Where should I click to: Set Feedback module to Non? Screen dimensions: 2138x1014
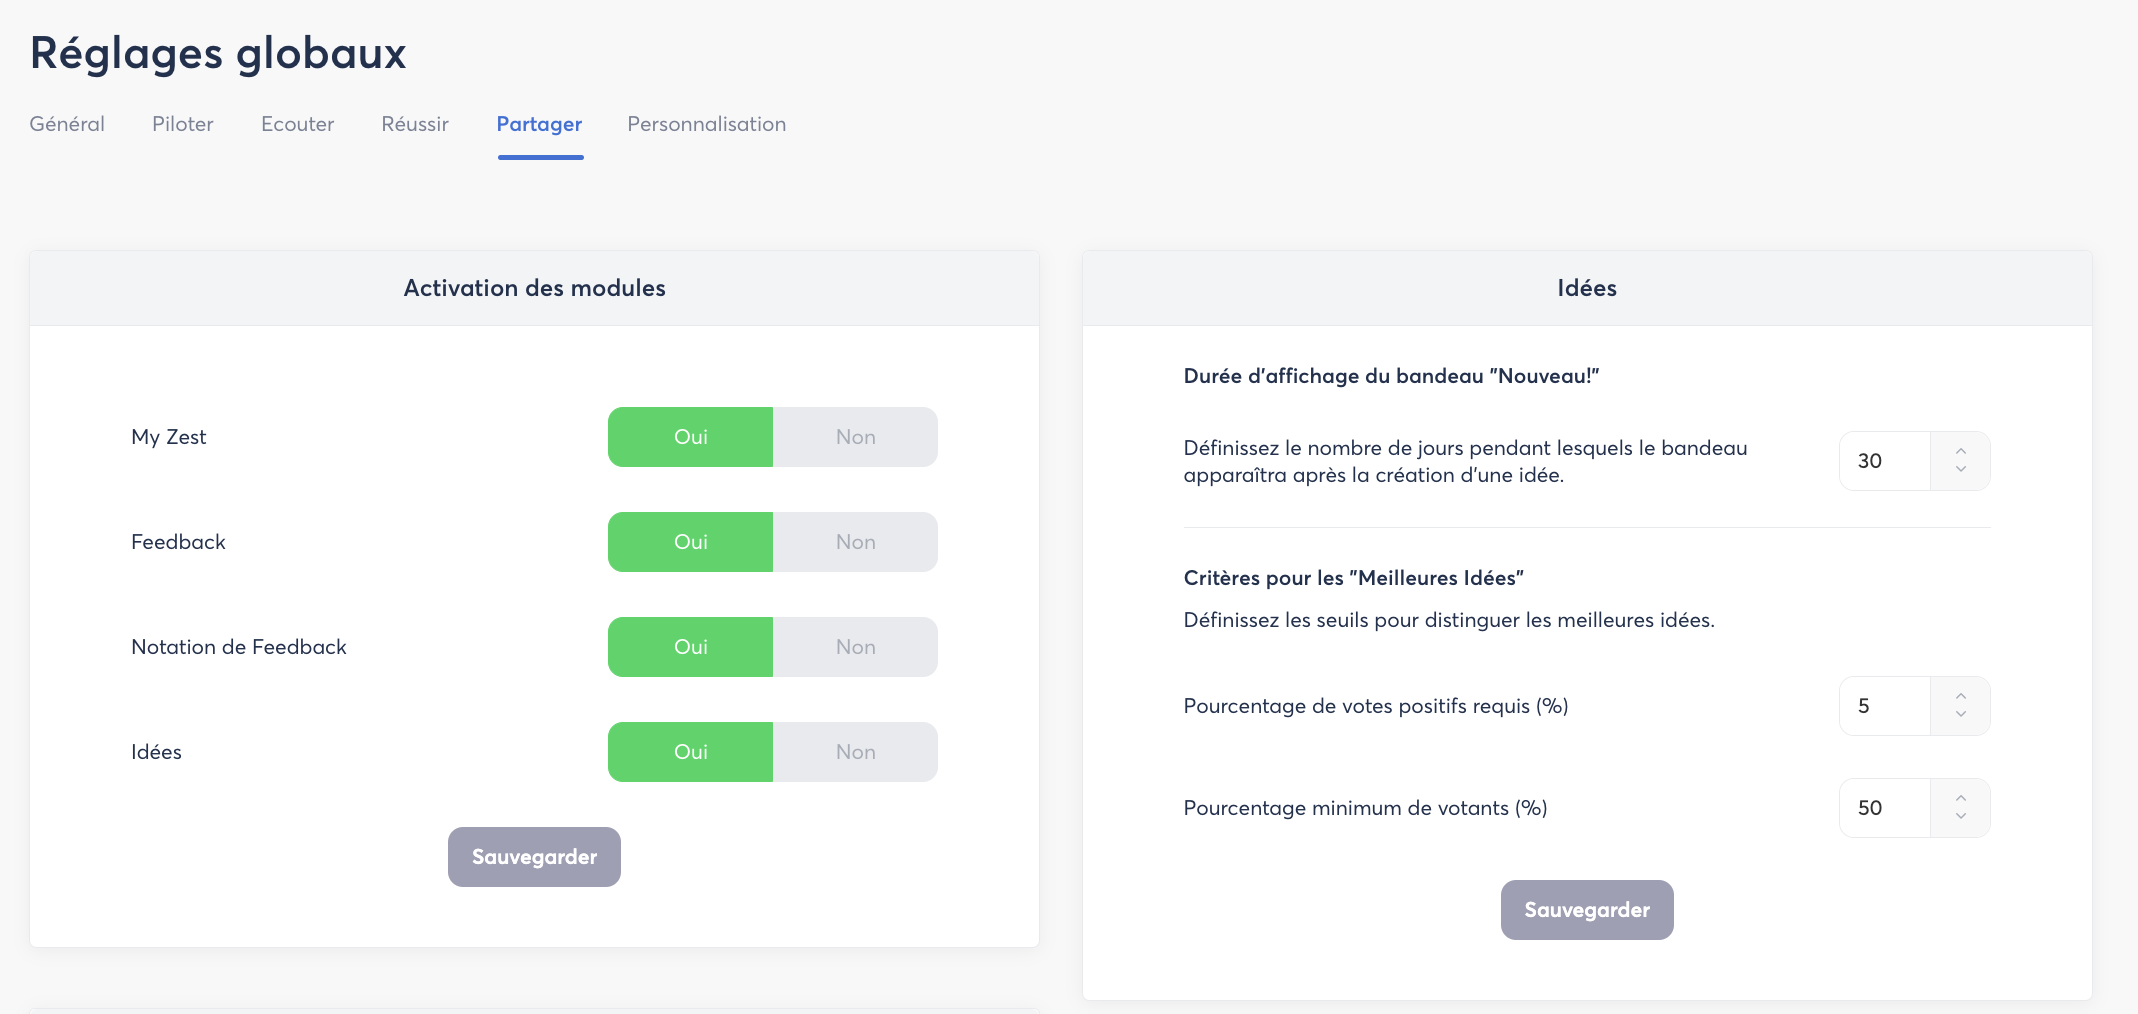pos(855,542)
